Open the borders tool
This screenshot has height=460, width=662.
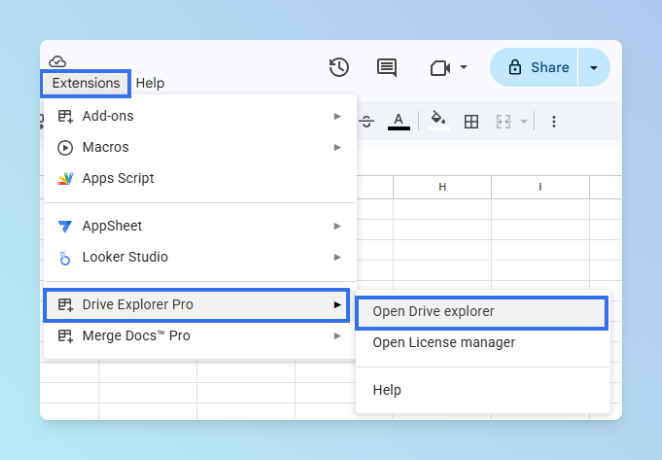click(471, 121)
